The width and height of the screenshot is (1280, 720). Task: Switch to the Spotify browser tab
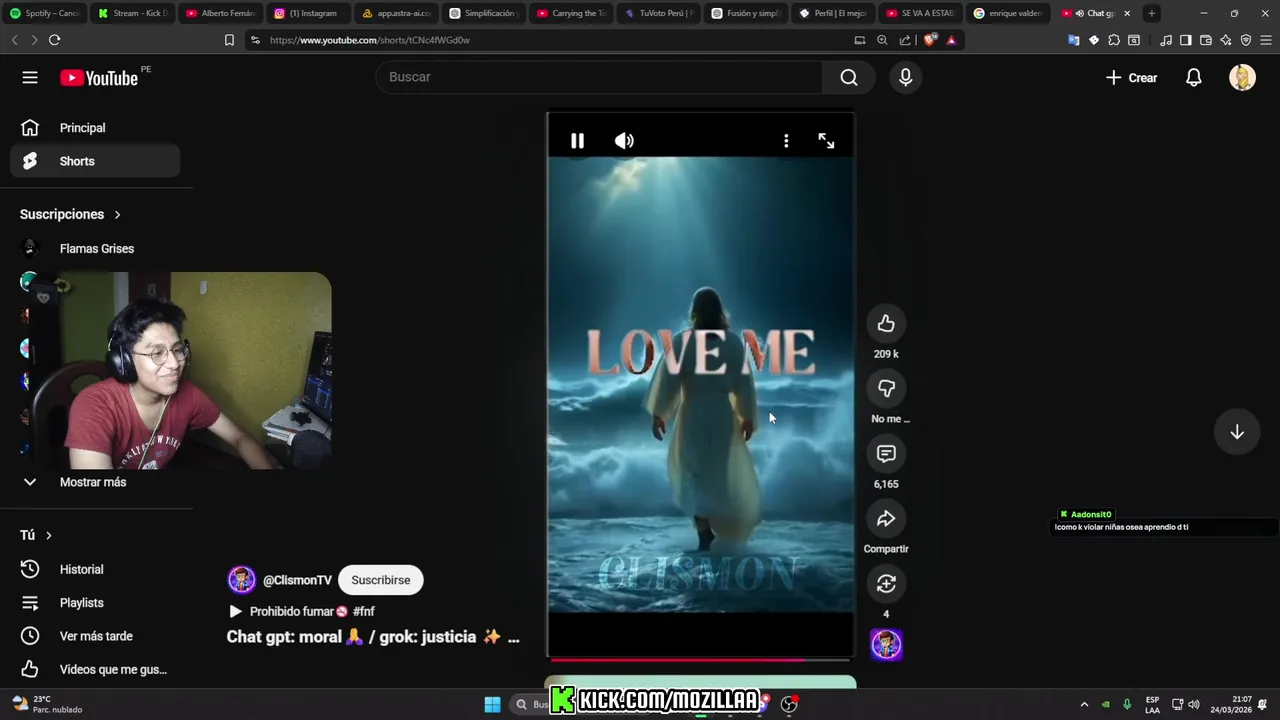[x=45, y=13]
